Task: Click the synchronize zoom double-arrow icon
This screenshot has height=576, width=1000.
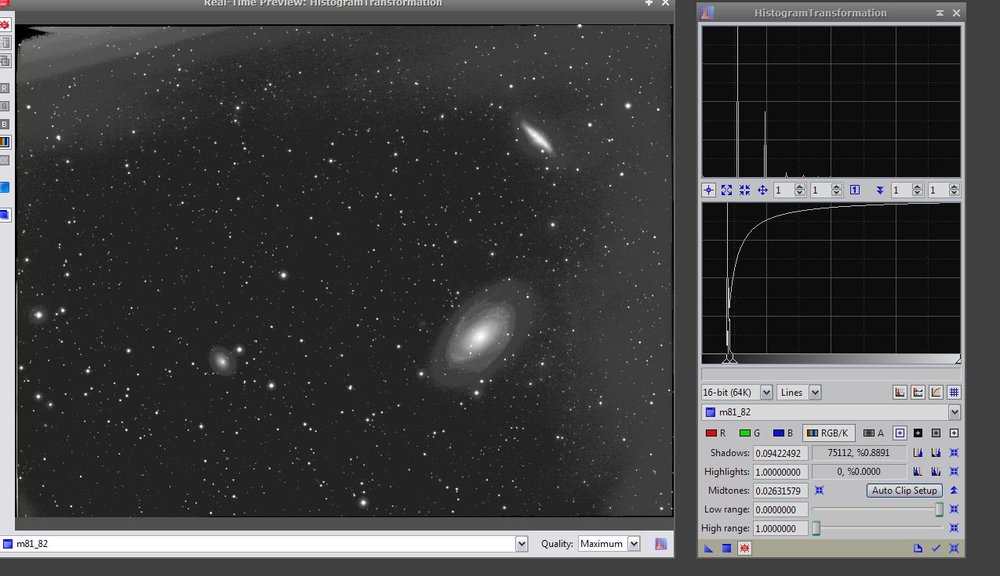Action: (x=879, y=190)
